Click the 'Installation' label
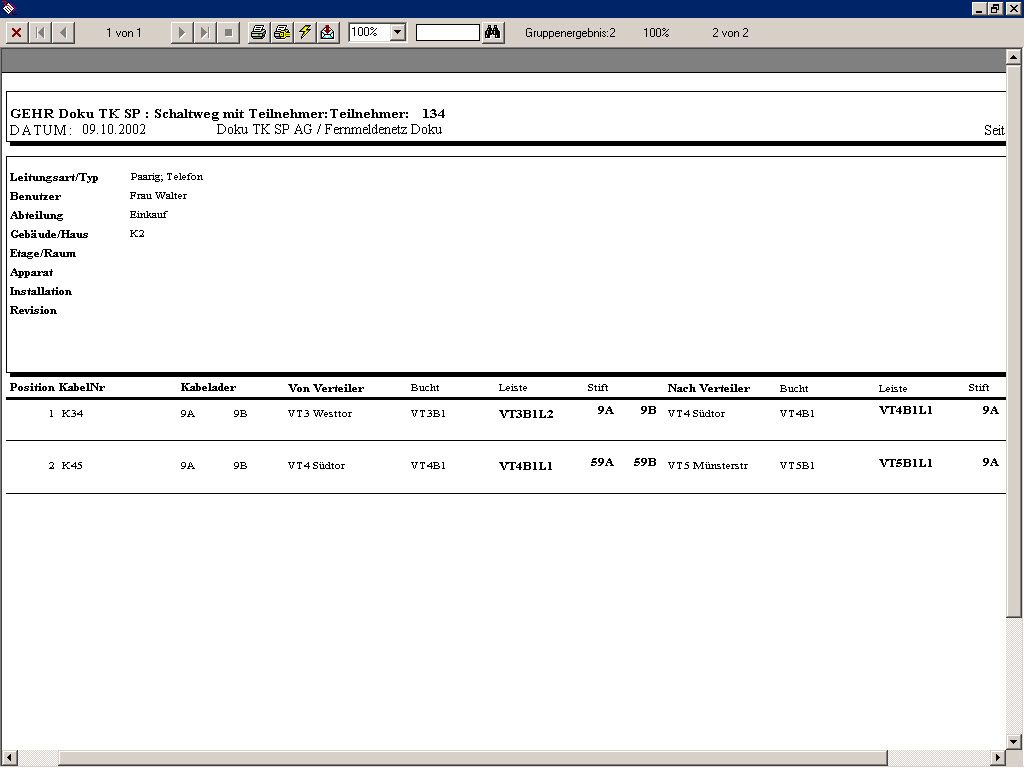This screenshot has height=768, width=1024. click(40, 291)
